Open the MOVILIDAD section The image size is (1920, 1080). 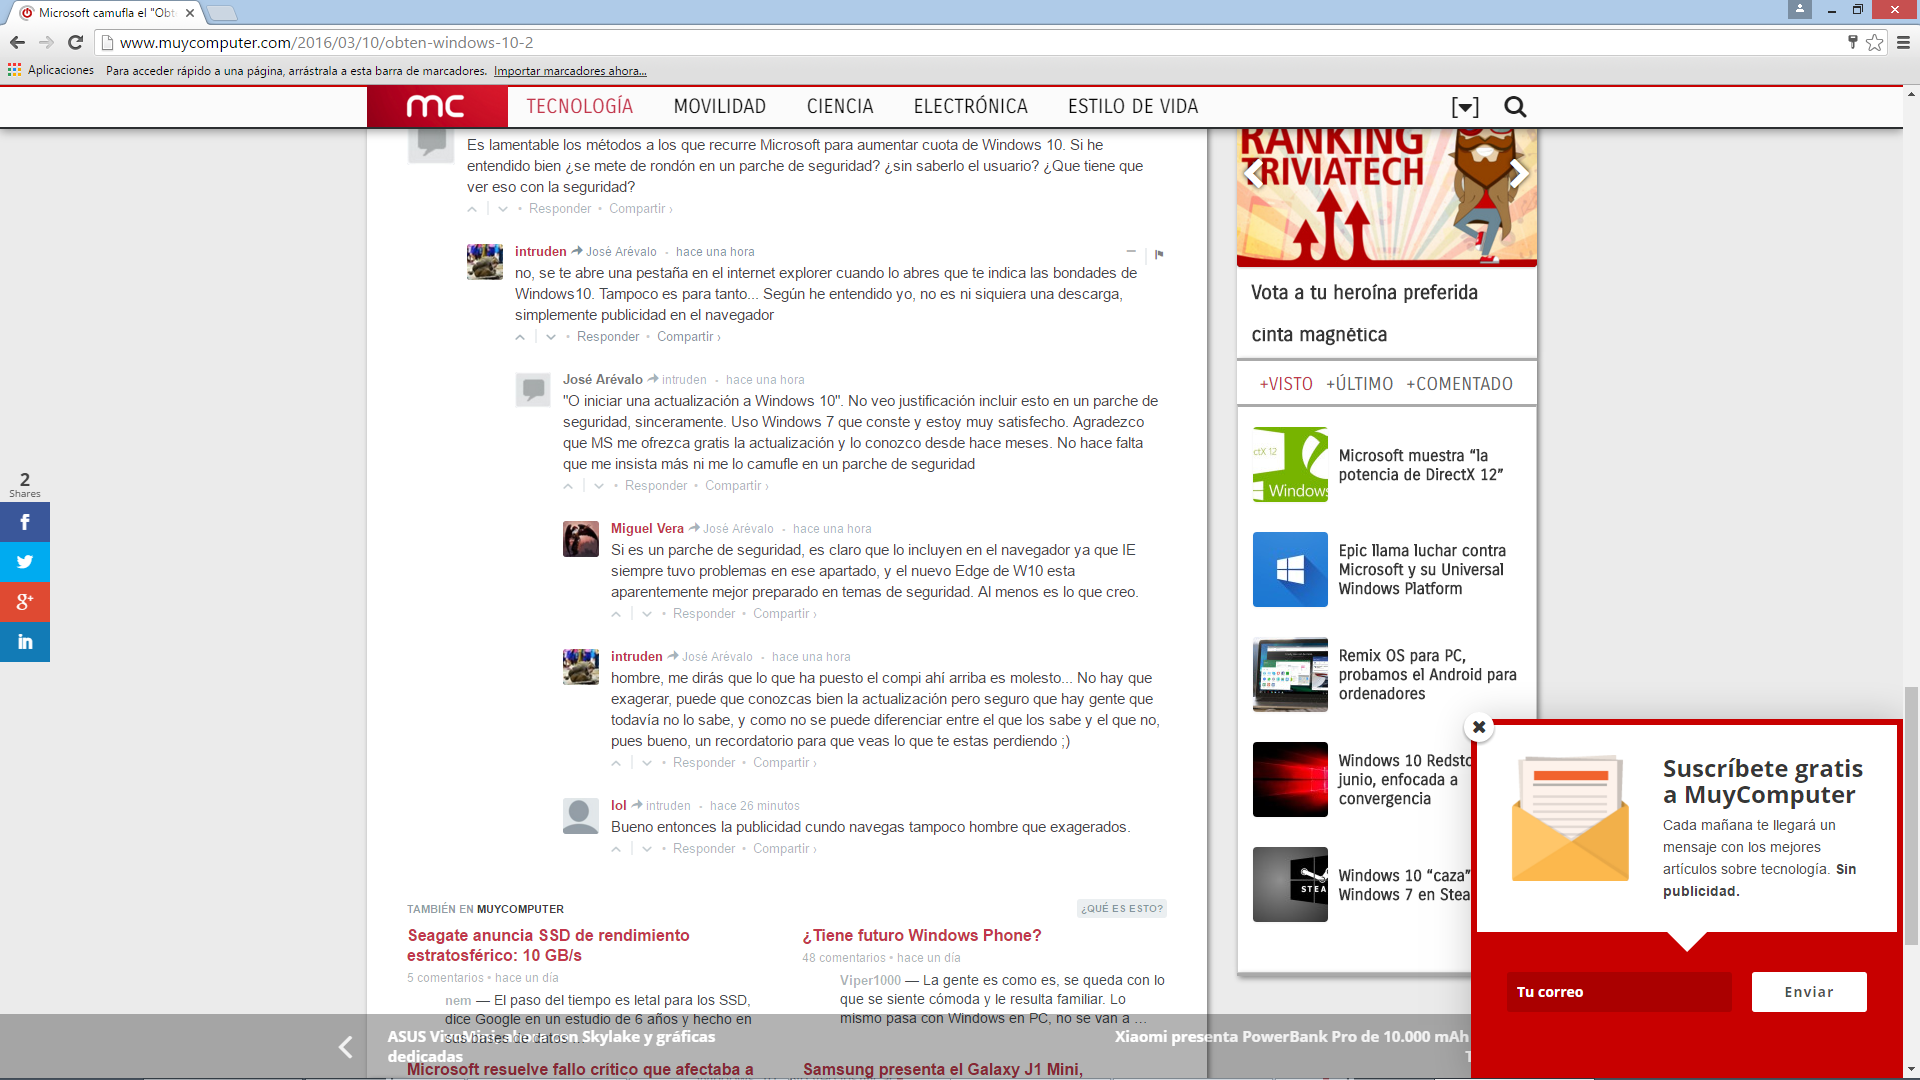pyautogui.click(x=720, y=106)
